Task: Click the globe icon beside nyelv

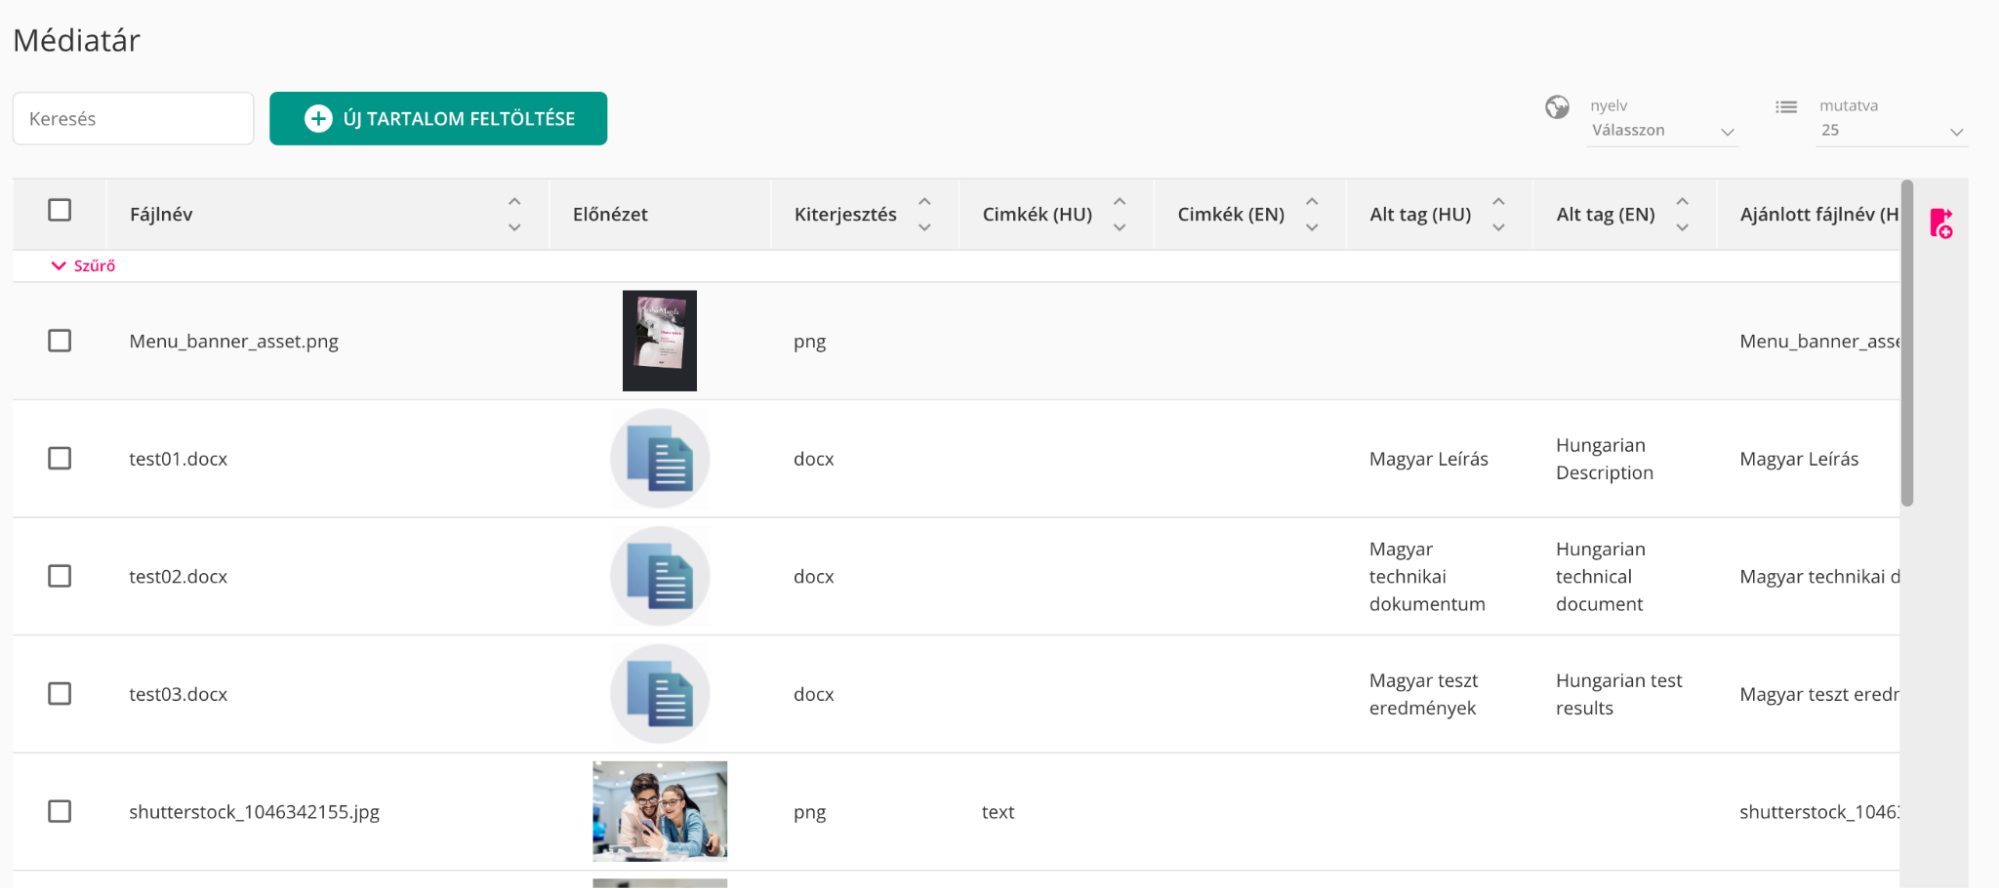Action: tap(1557, 107)
